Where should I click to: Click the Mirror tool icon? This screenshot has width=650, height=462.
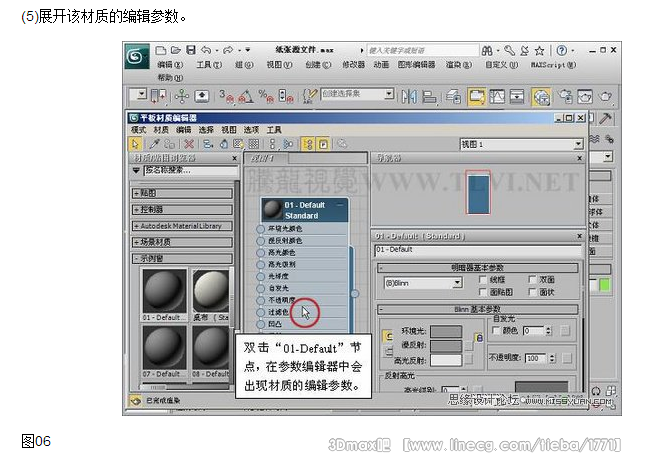pos(409,97)
